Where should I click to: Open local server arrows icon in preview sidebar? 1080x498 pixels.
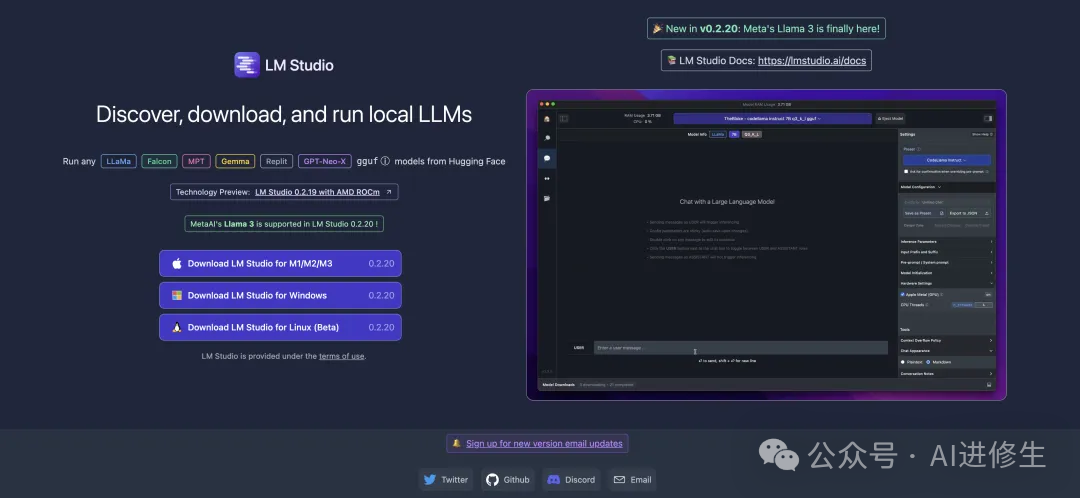[x=547, y=178]
